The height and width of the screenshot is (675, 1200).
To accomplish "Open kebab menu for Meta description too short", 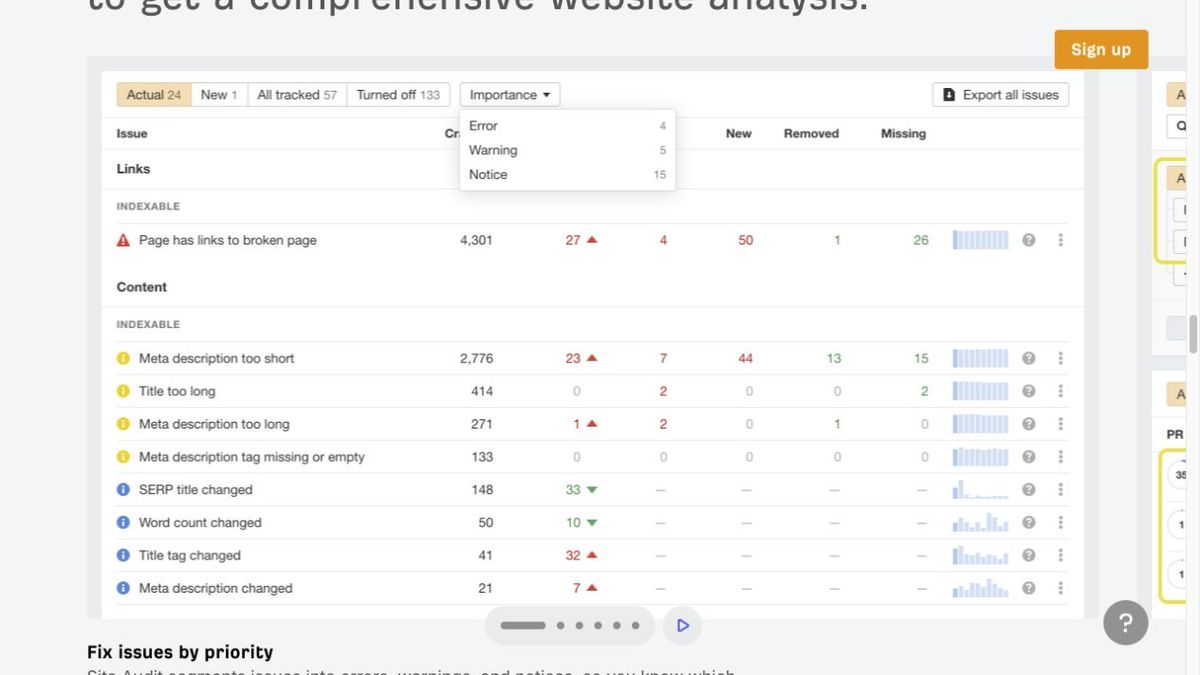I will pyautogui.click(x=1060, y=358).
